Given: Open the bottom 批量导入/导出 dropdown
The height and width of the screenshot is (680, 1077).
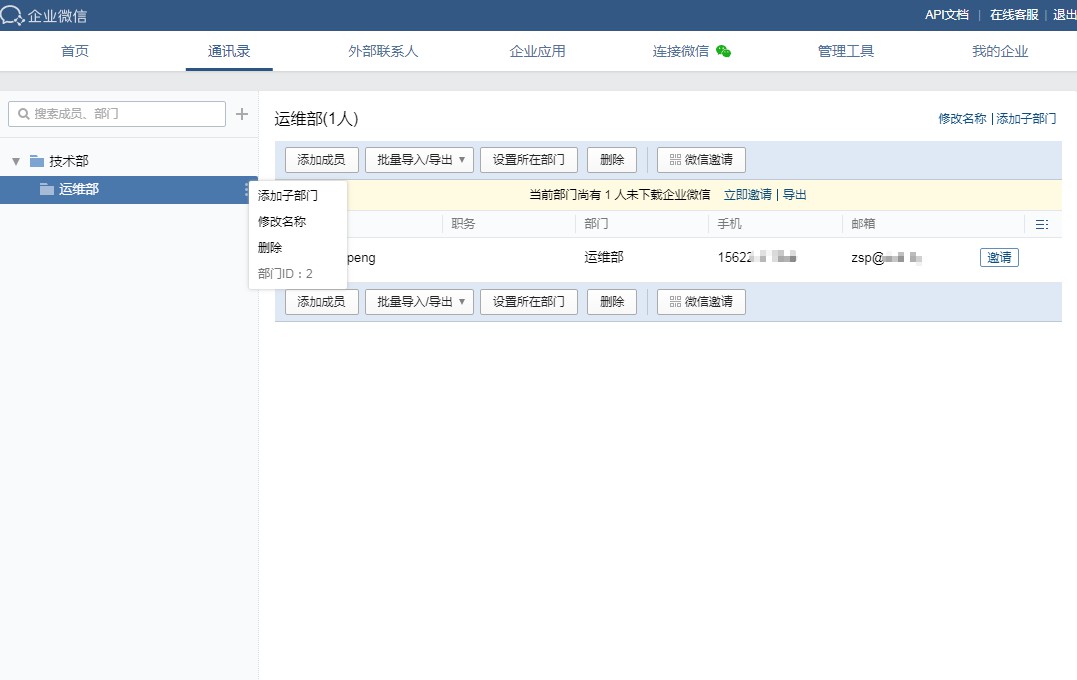Looking at the screenshot, I should (419, 302).
